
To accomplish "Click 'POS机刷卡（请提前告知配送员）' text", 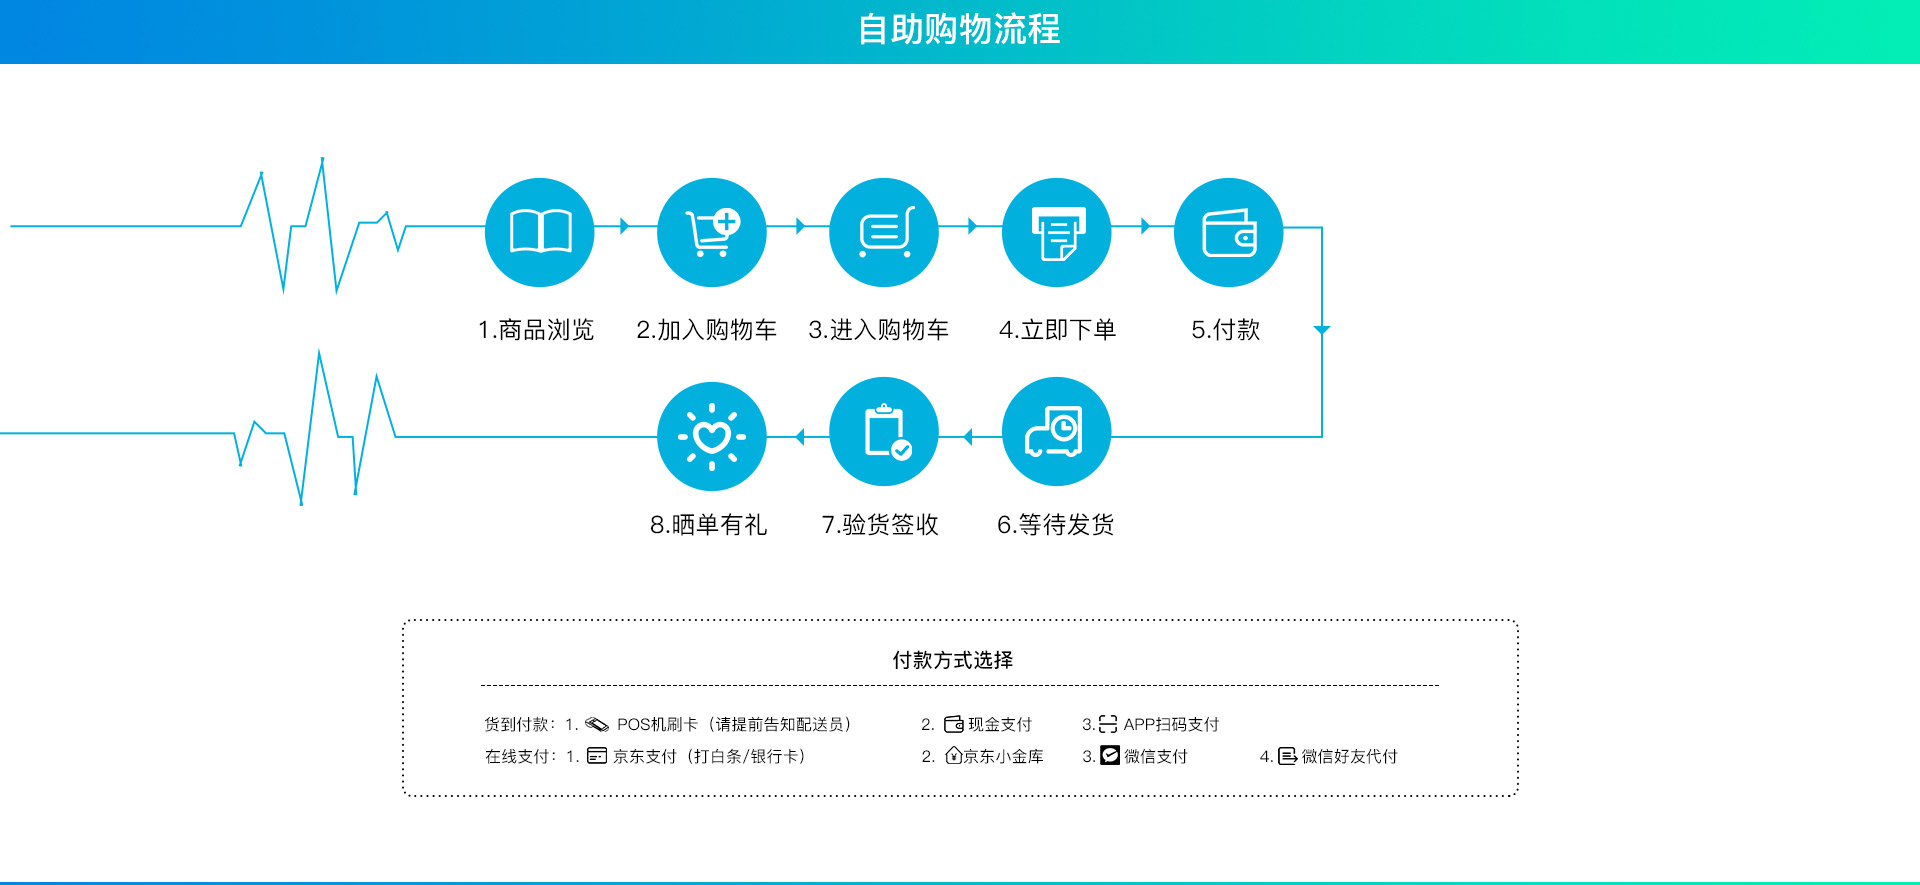I will [734, 724].
